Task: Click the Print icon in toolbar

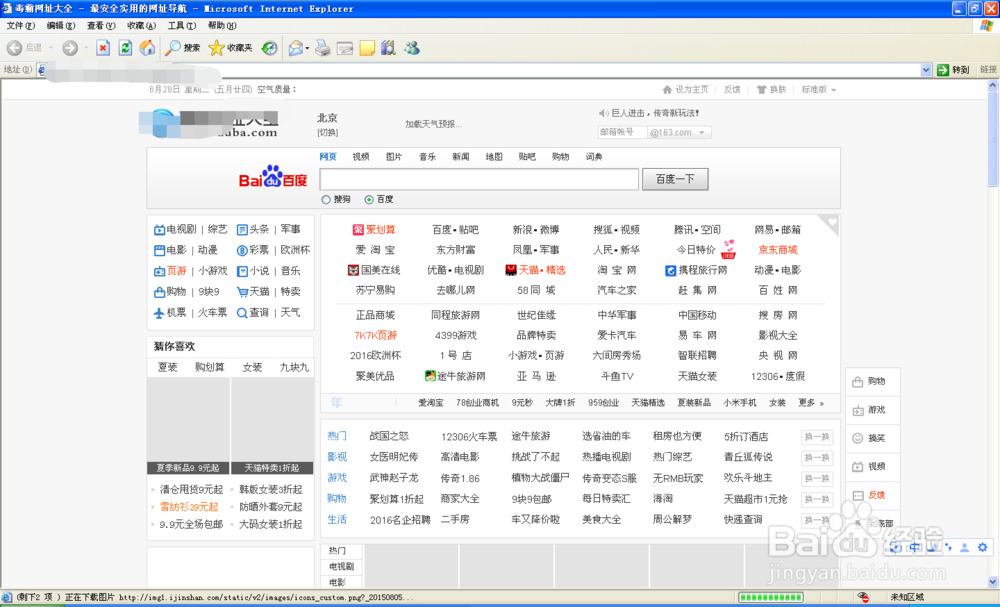Action: (x=323, y=48)
